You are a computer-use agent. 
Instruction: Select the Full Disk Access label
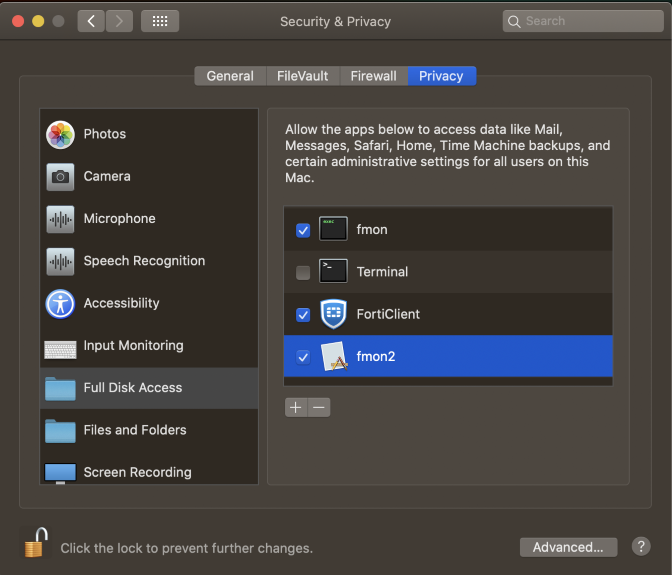[133, 387]
